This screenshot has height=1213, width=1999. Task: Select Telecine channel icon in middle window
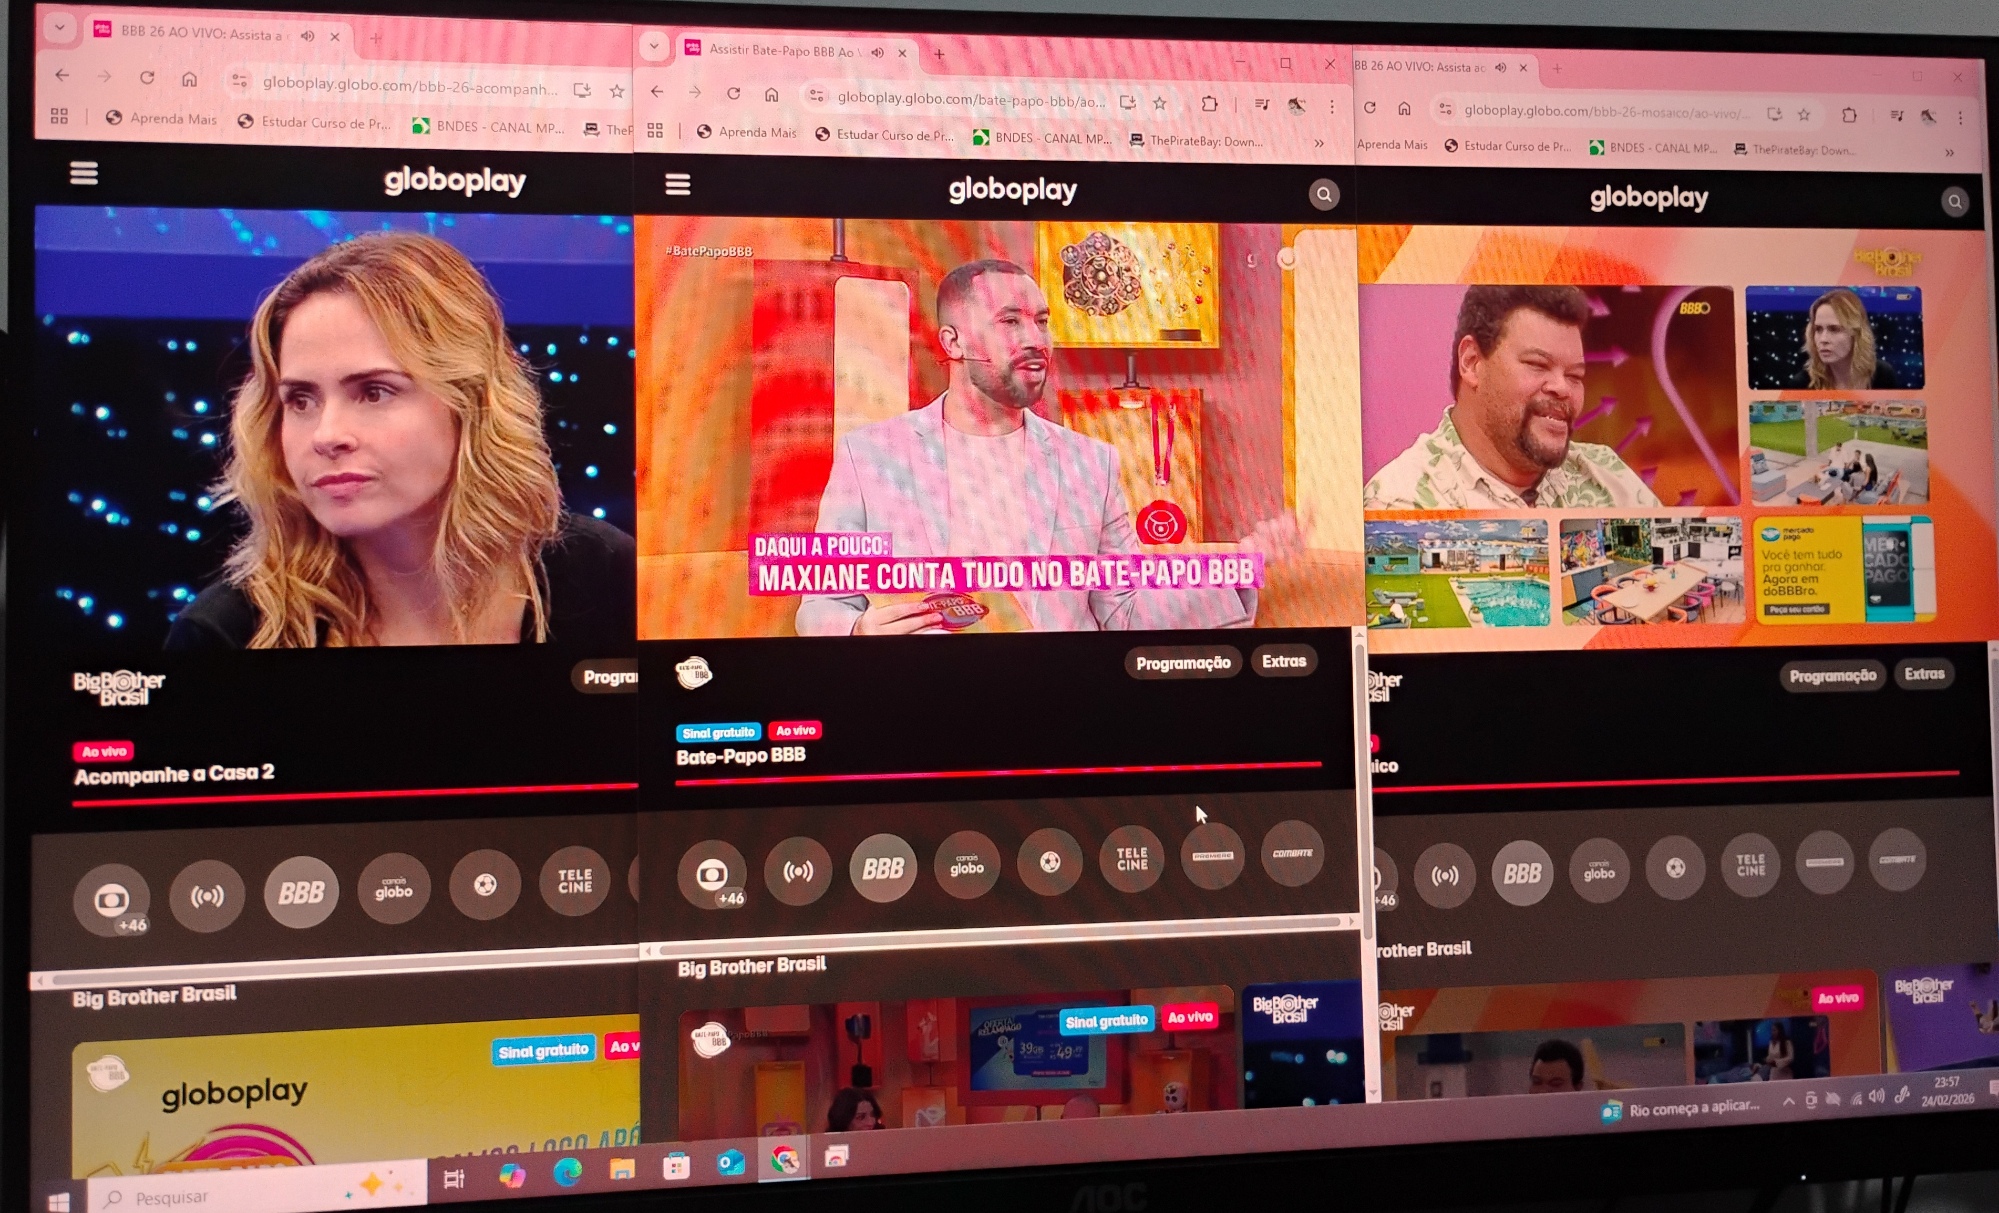(1132, 859)
